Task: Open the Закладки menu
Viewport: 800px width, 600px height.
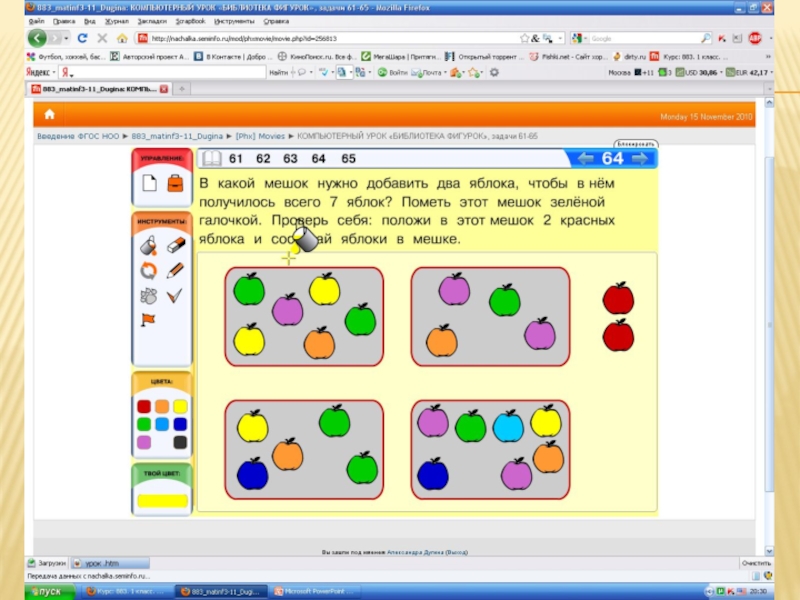Action: (152, 21)
